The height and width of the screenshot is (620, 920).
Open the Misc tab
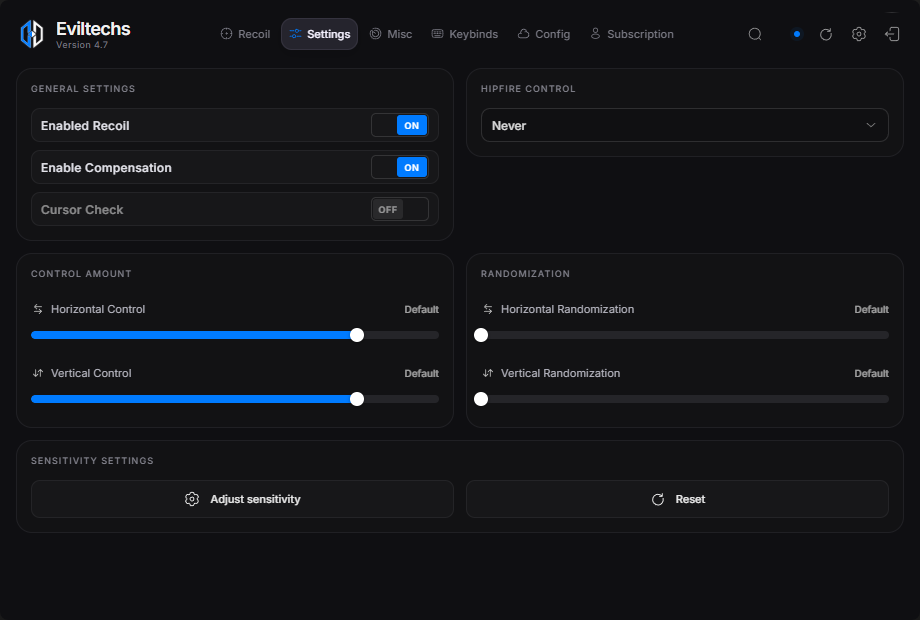pyautogui.click(x=391, y=34)
